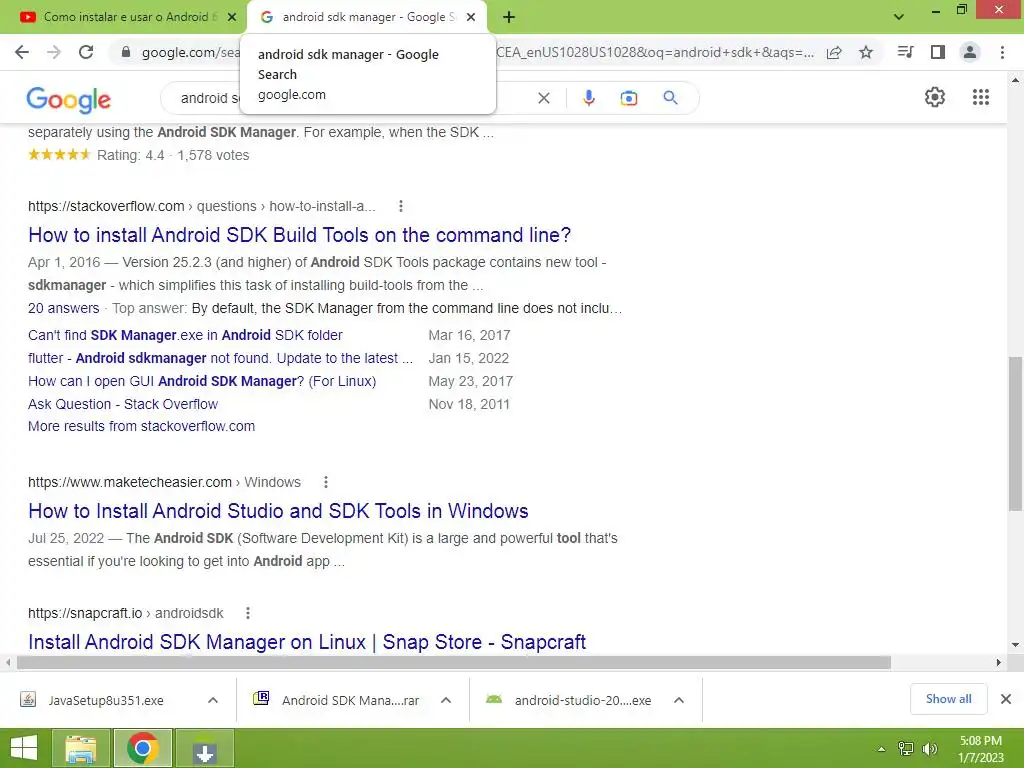Open the Windows Start menu

point(24,748)
